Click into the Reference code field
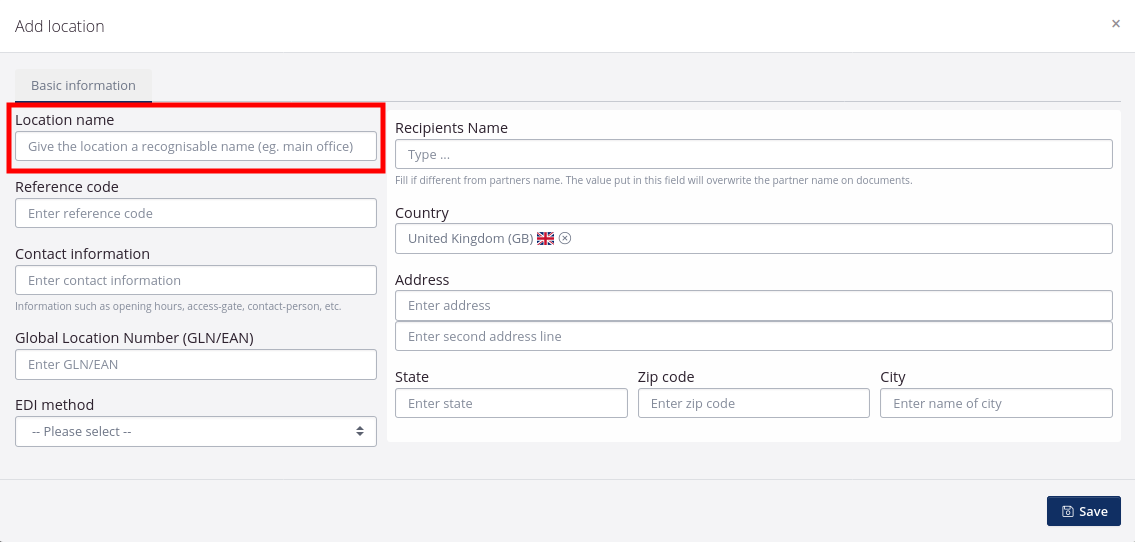Image resolution: width=1135 pixels, height=542 pixels. pyautogui.click(x=195, y=214)
